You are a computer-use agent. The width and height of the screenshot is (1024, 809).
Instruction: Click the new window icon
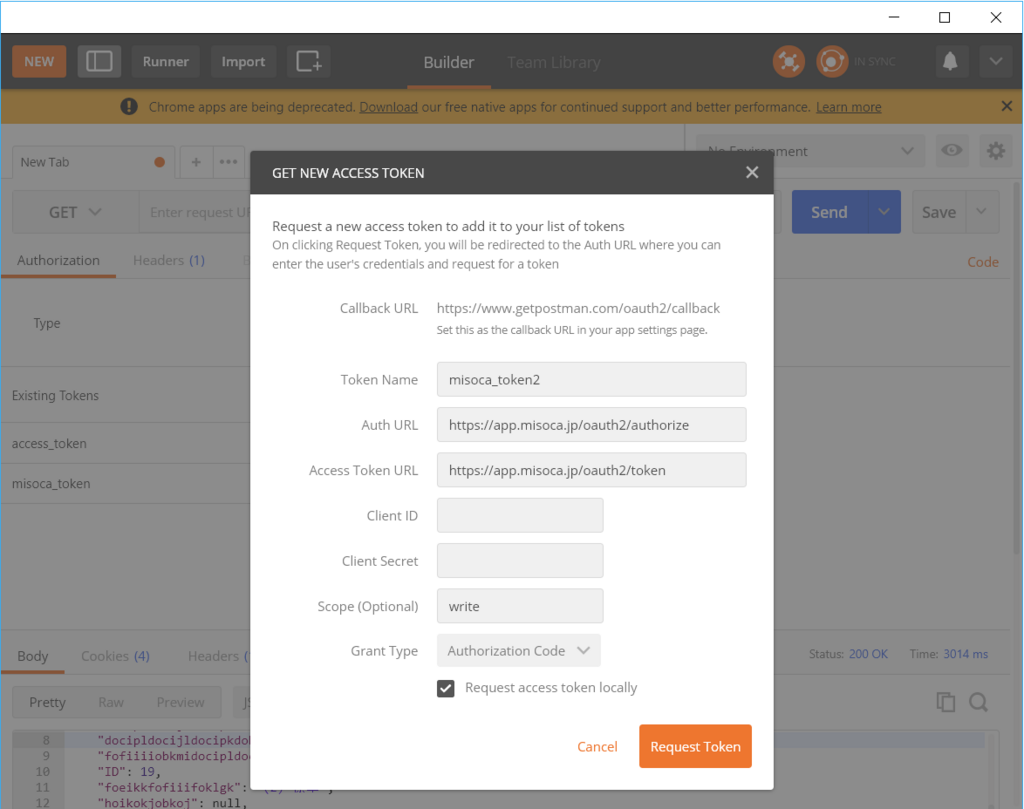pyautogui.click(x=309, y=61)
